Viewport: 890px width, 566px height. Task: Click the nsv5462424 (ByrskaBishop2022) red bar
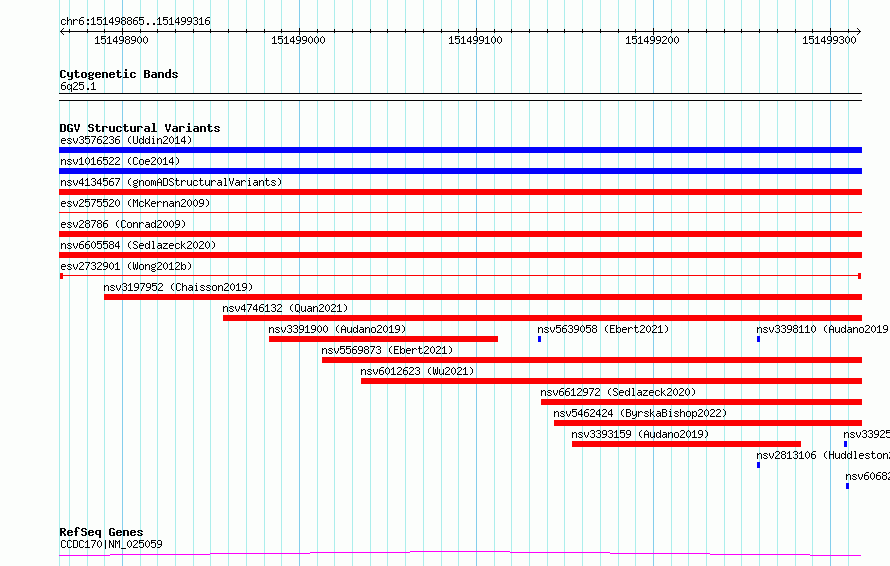[x=708, y=423]
